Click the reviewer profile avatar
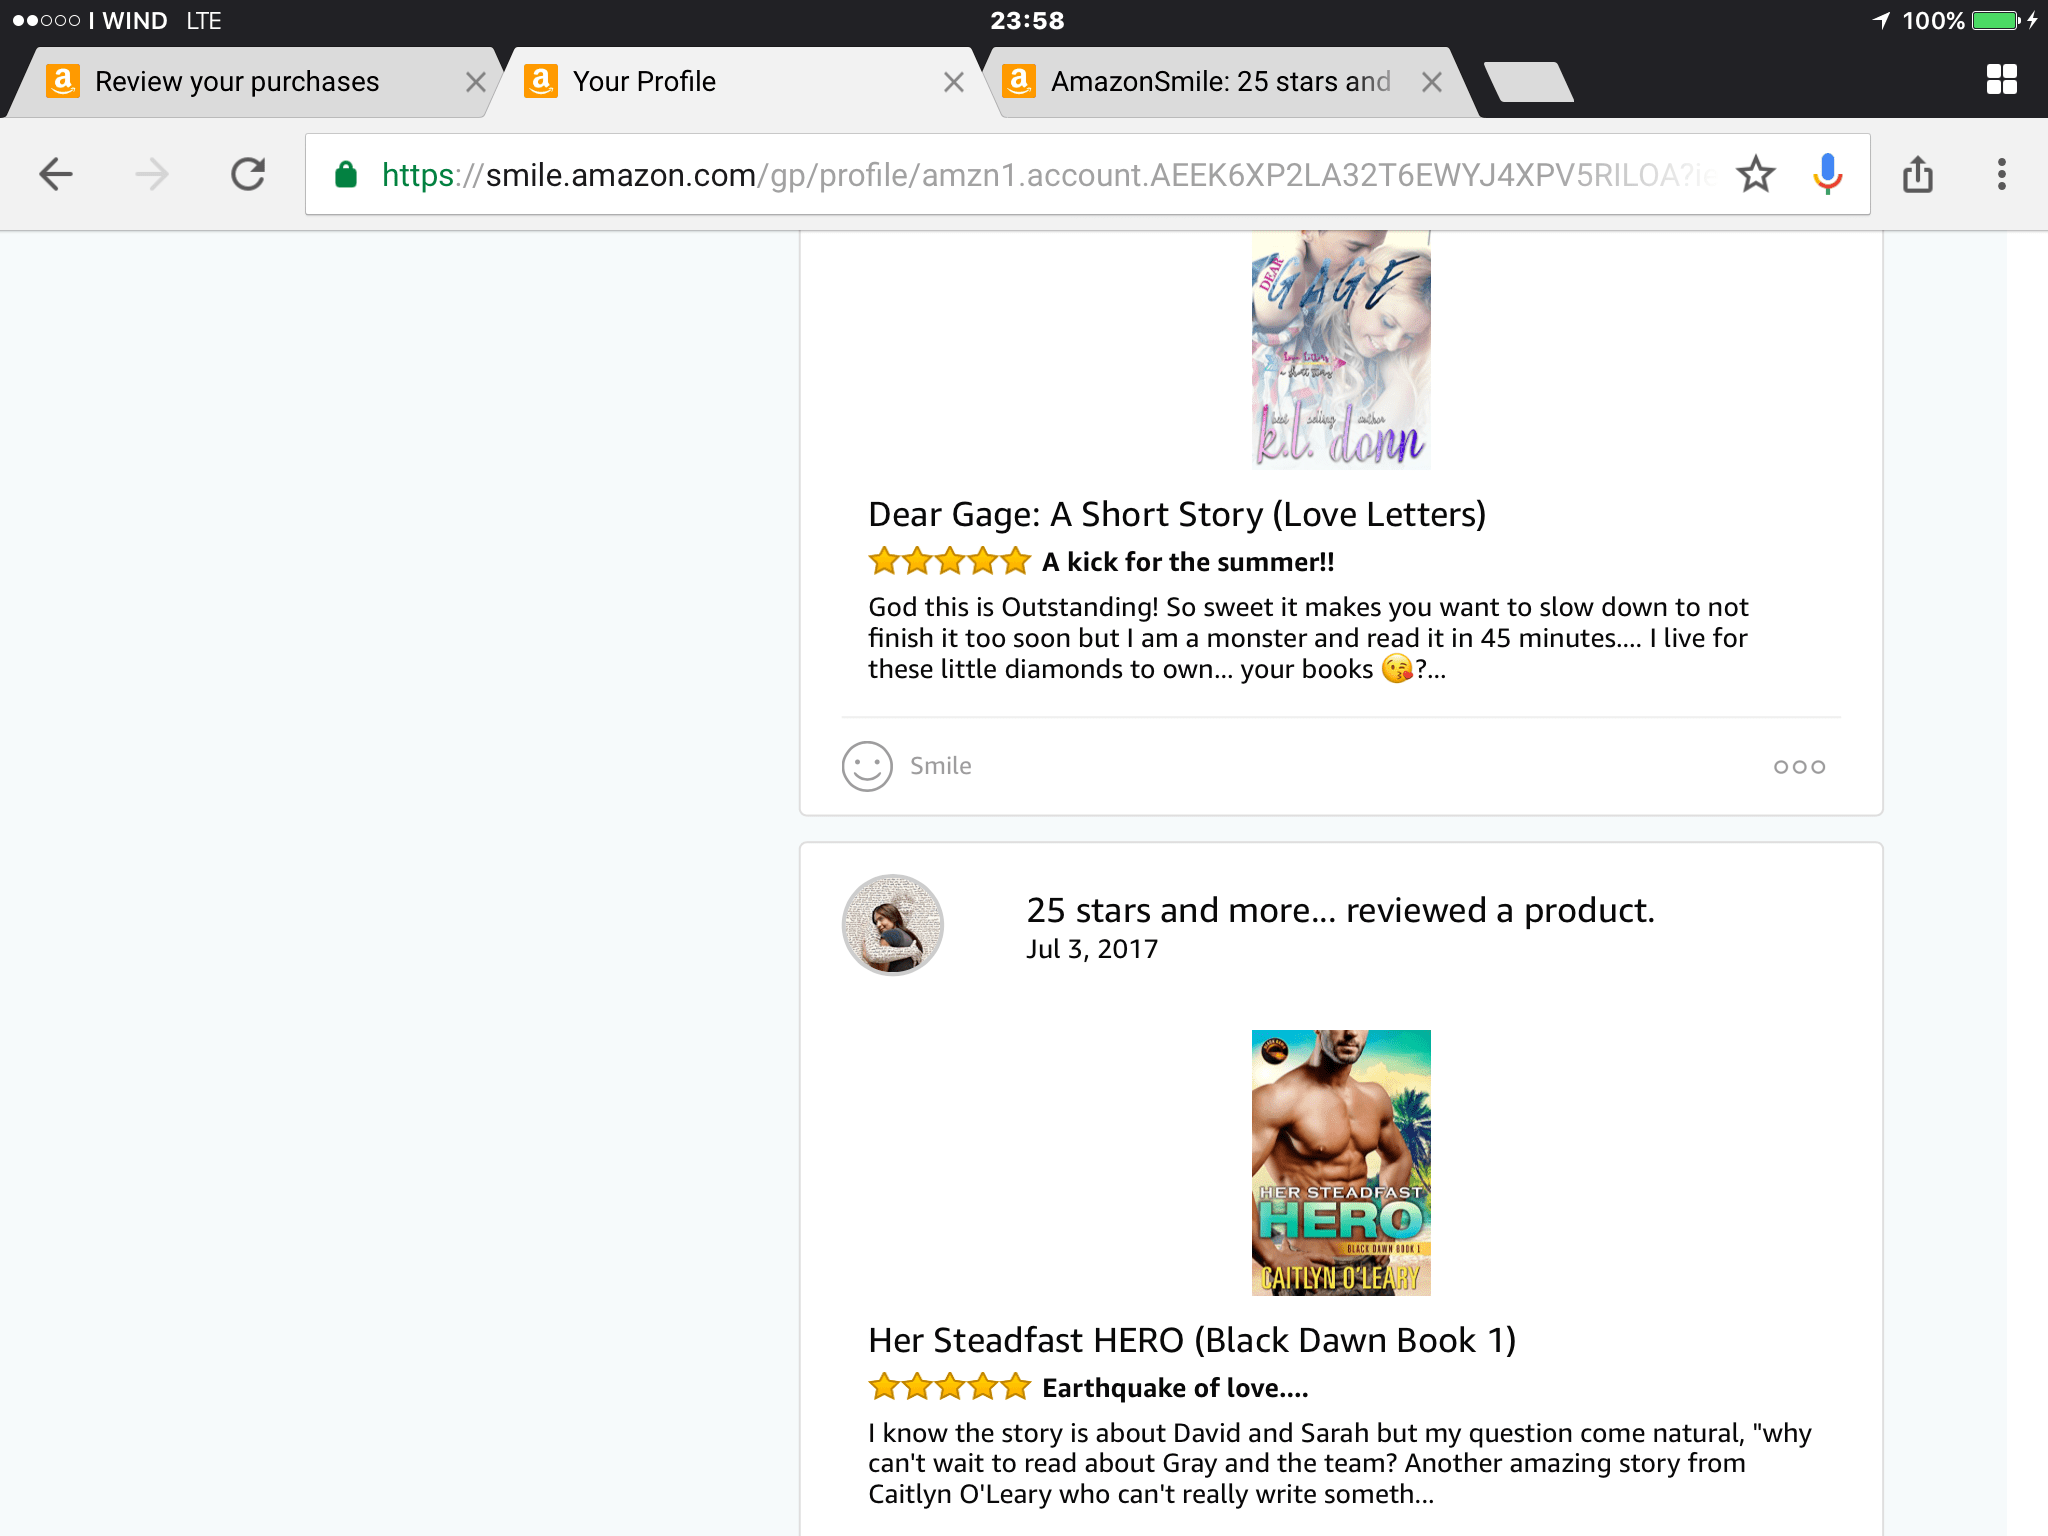This screenshot has width=2048, height=1536. pyautogui.click(x=893, y=925)
